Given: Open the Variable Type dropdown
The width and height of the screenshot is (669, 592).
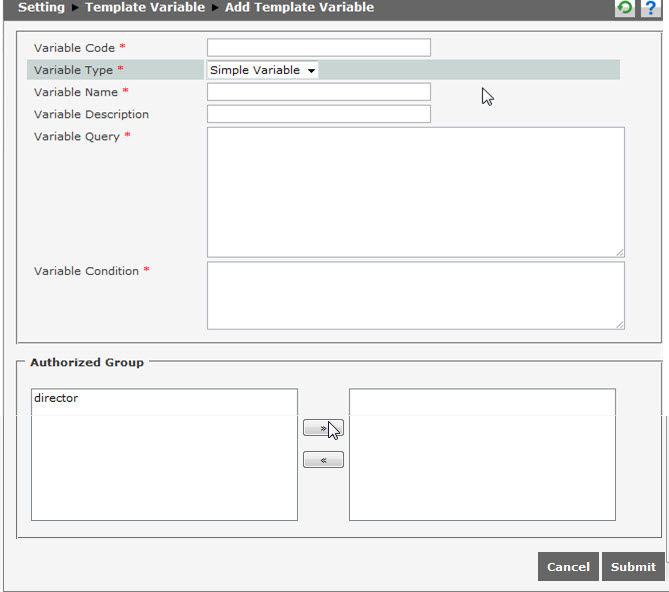Looking at the screenshot, I should click(262, 70).
